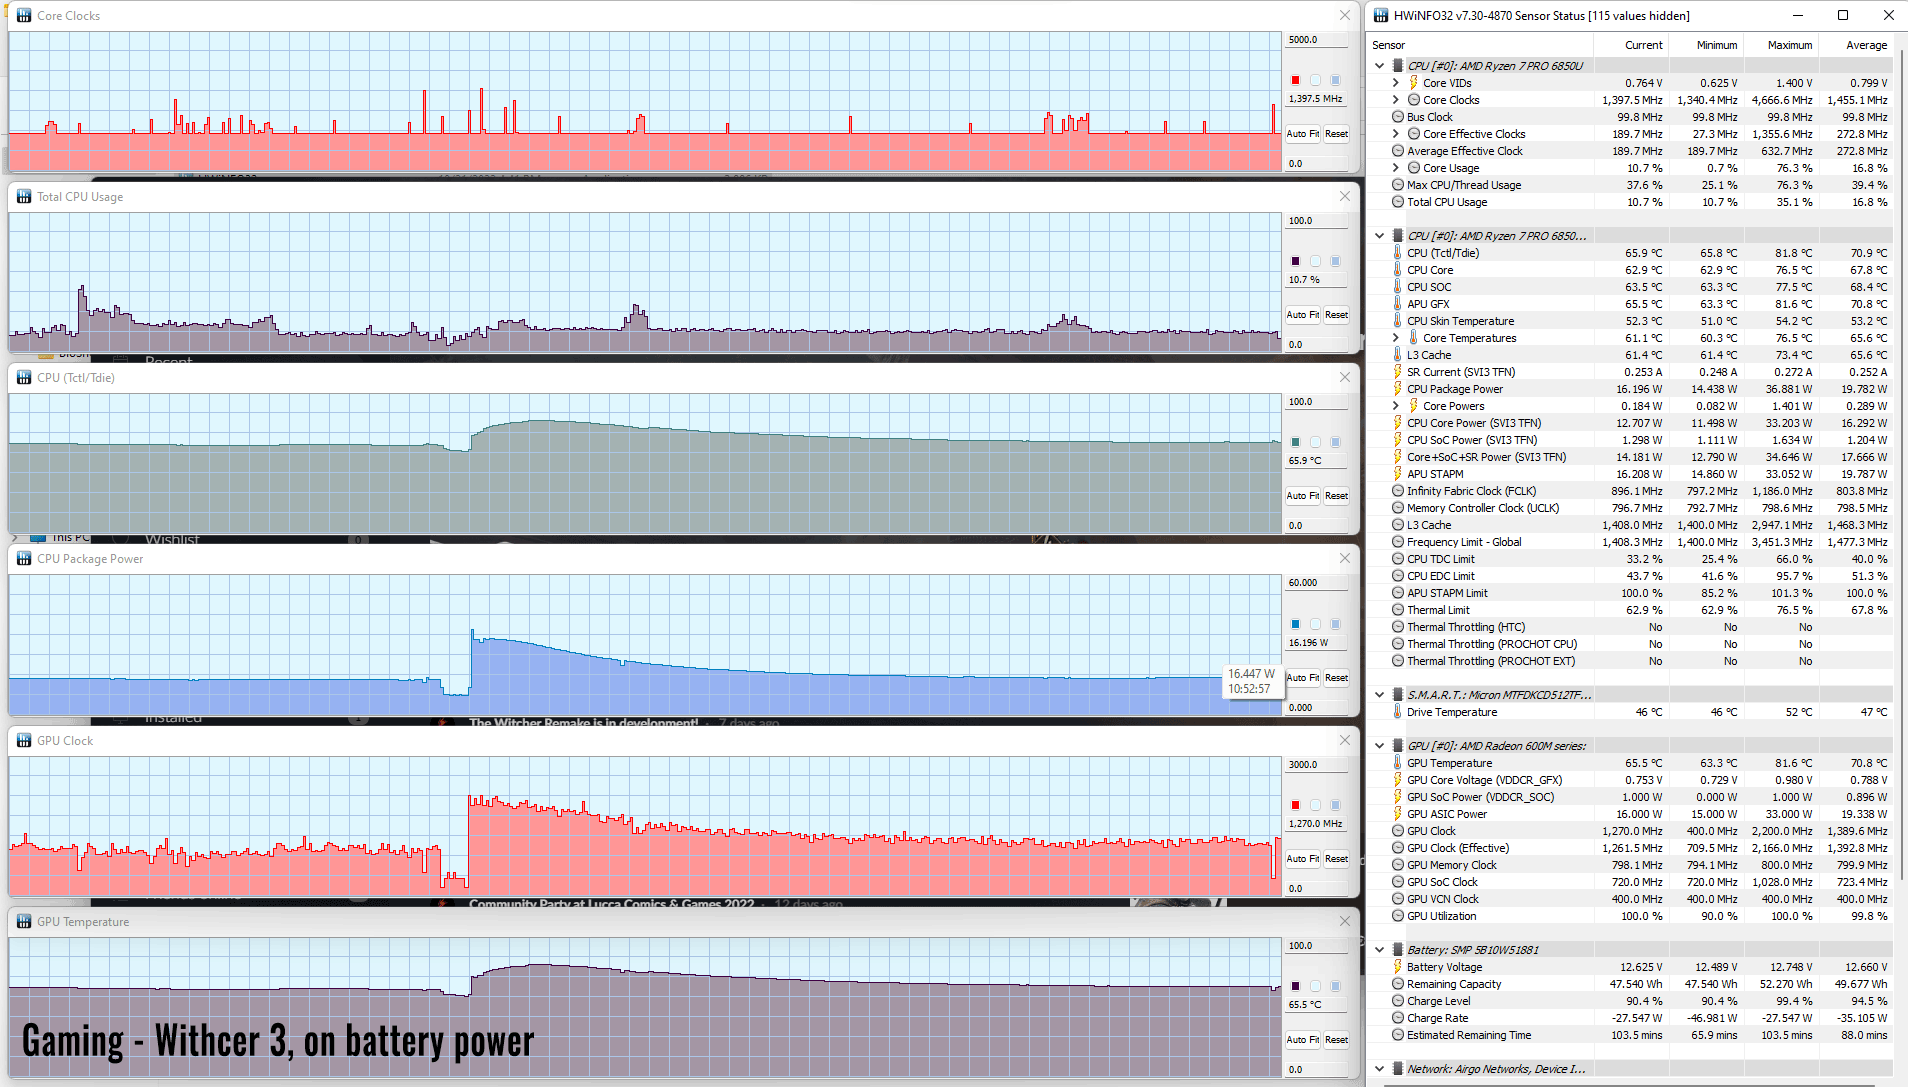Click the GPU Utilization icon
1908x1087 pixels.
1398,916
